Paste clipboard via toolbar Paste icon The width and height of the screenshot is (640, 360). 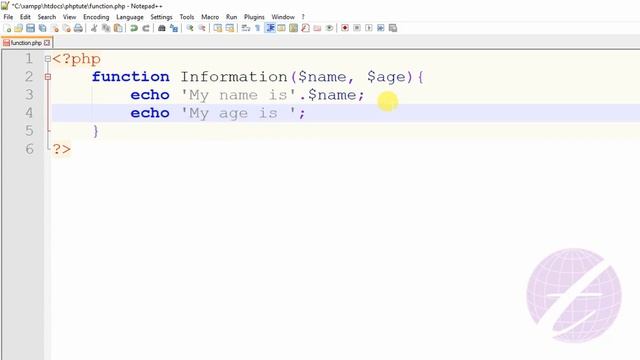(118, 28)
